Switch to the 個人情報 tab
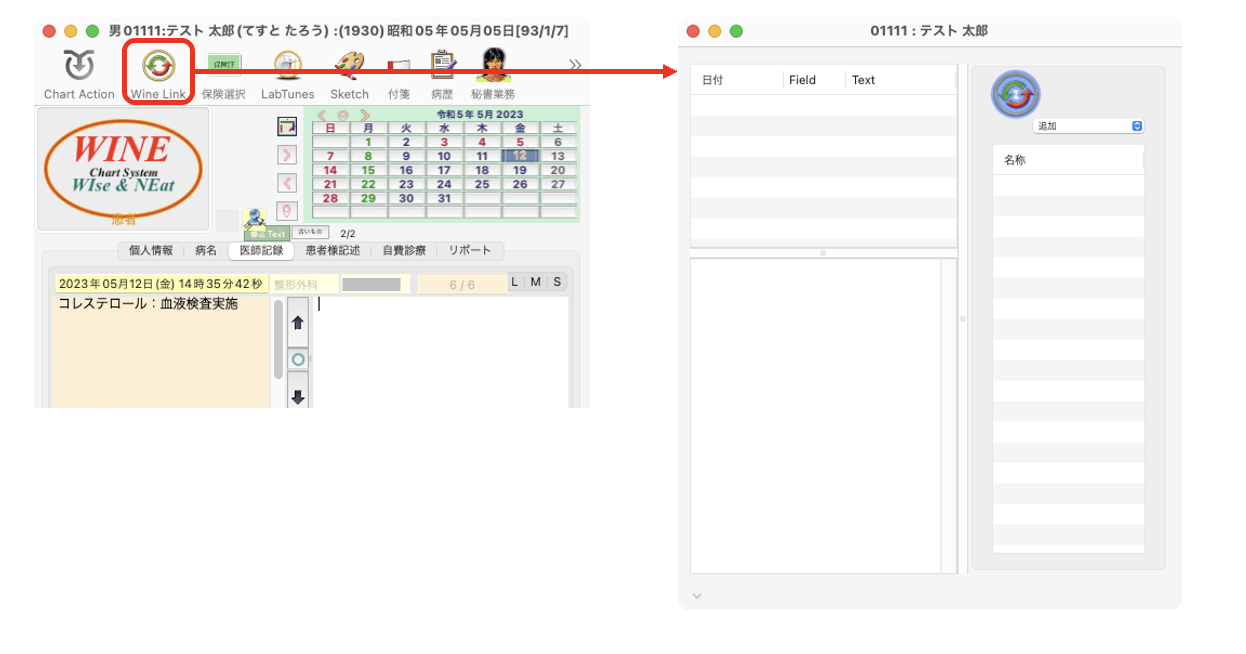Viewport: 1246px width, 654px height. (151, 251)
